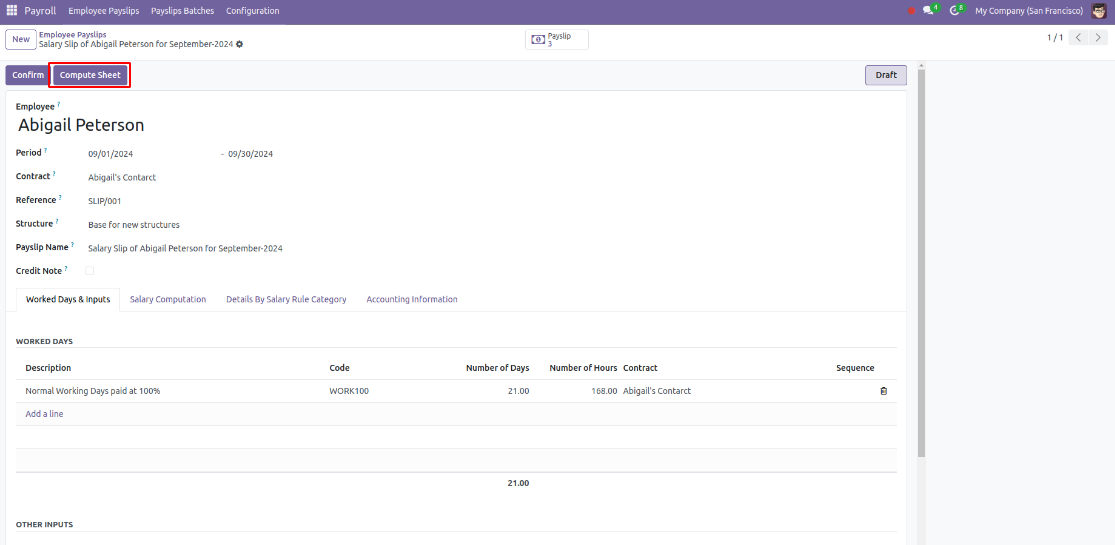The image size is (1115, 545).
Task: Open the Configuration menu
Action: [x=252, y=11]
